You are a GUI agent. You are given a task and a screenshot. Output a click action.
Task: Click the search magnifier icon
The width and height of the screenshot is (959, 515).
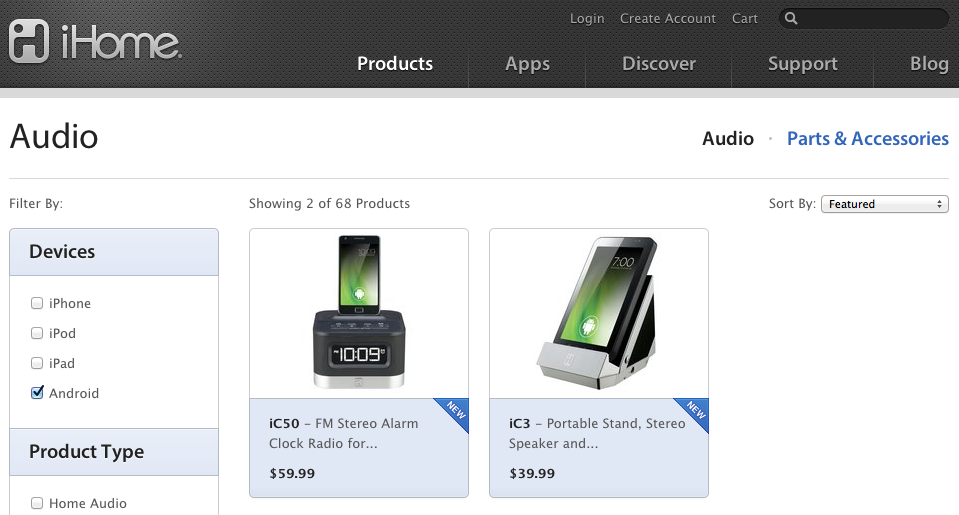[x=790, y=18]
